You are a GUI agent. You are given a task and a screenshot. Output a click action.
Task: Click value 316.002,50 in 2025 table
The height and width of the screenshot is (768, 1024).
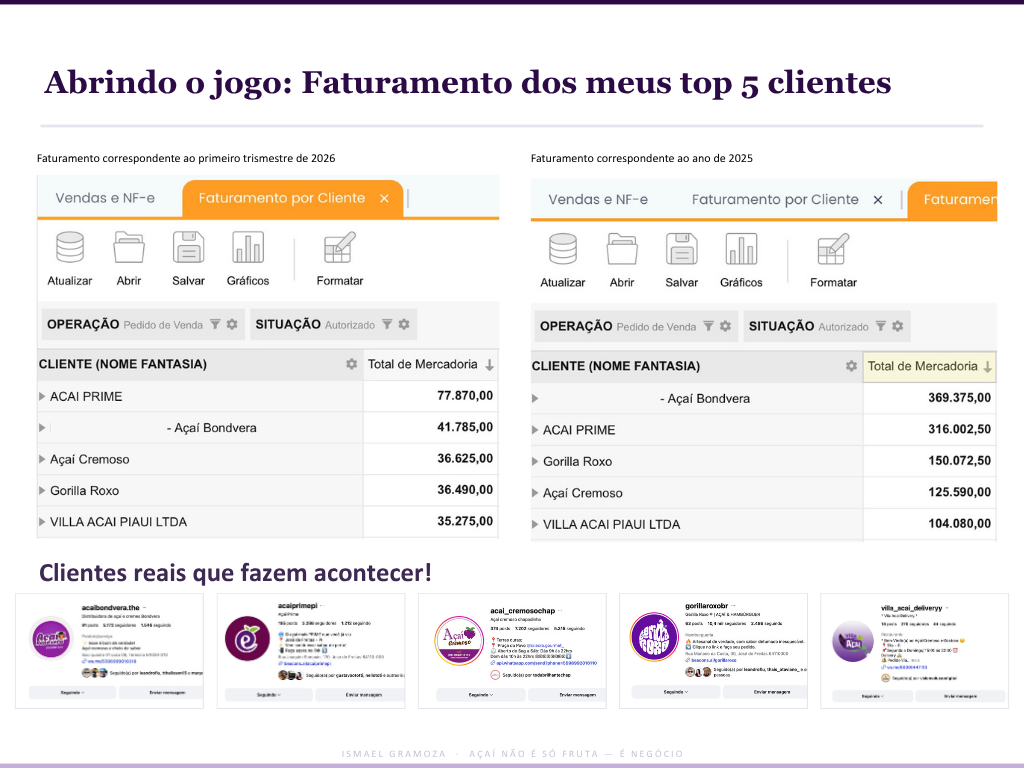pos(959,429)
